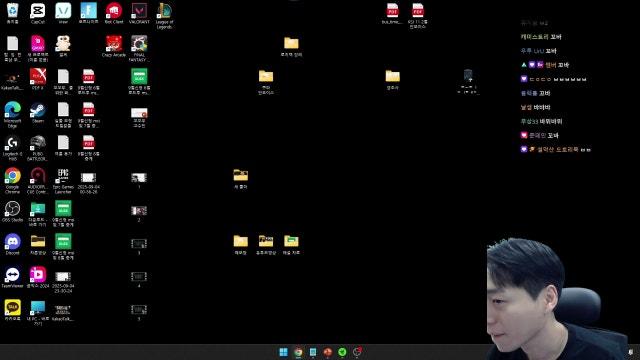Launch CapCut from the desktop
Screen dimensions: 640x360
click(x=38, y=13)
